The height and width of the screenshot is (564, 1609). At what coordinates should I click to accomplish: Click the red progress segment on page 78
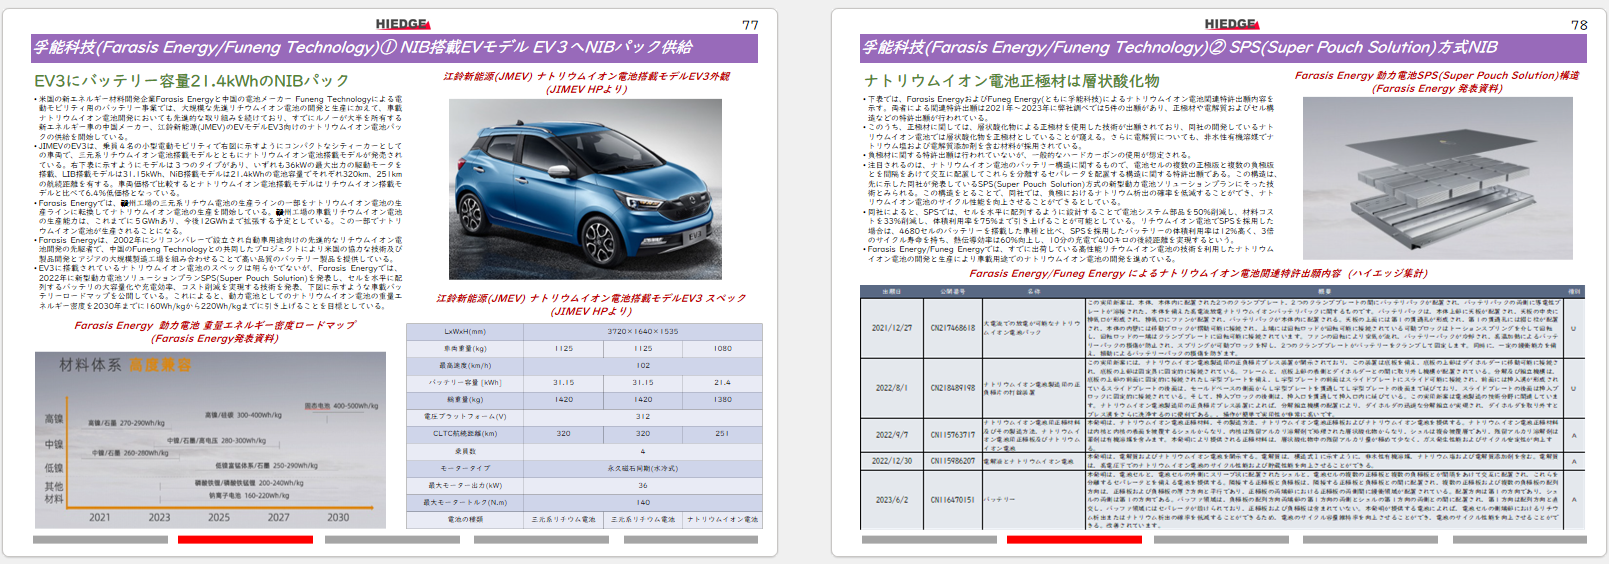(1074, 540)
